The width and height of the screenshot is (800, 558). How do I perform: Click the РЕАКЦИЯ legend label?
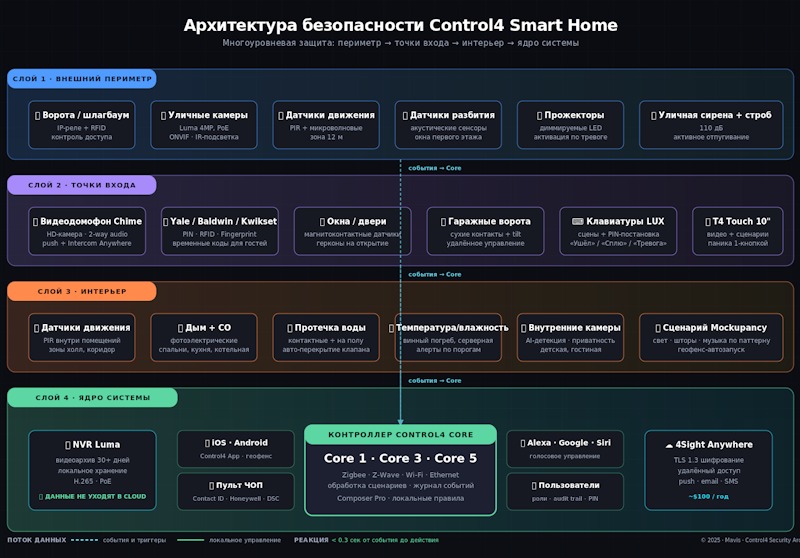click(x=311, y=540)
